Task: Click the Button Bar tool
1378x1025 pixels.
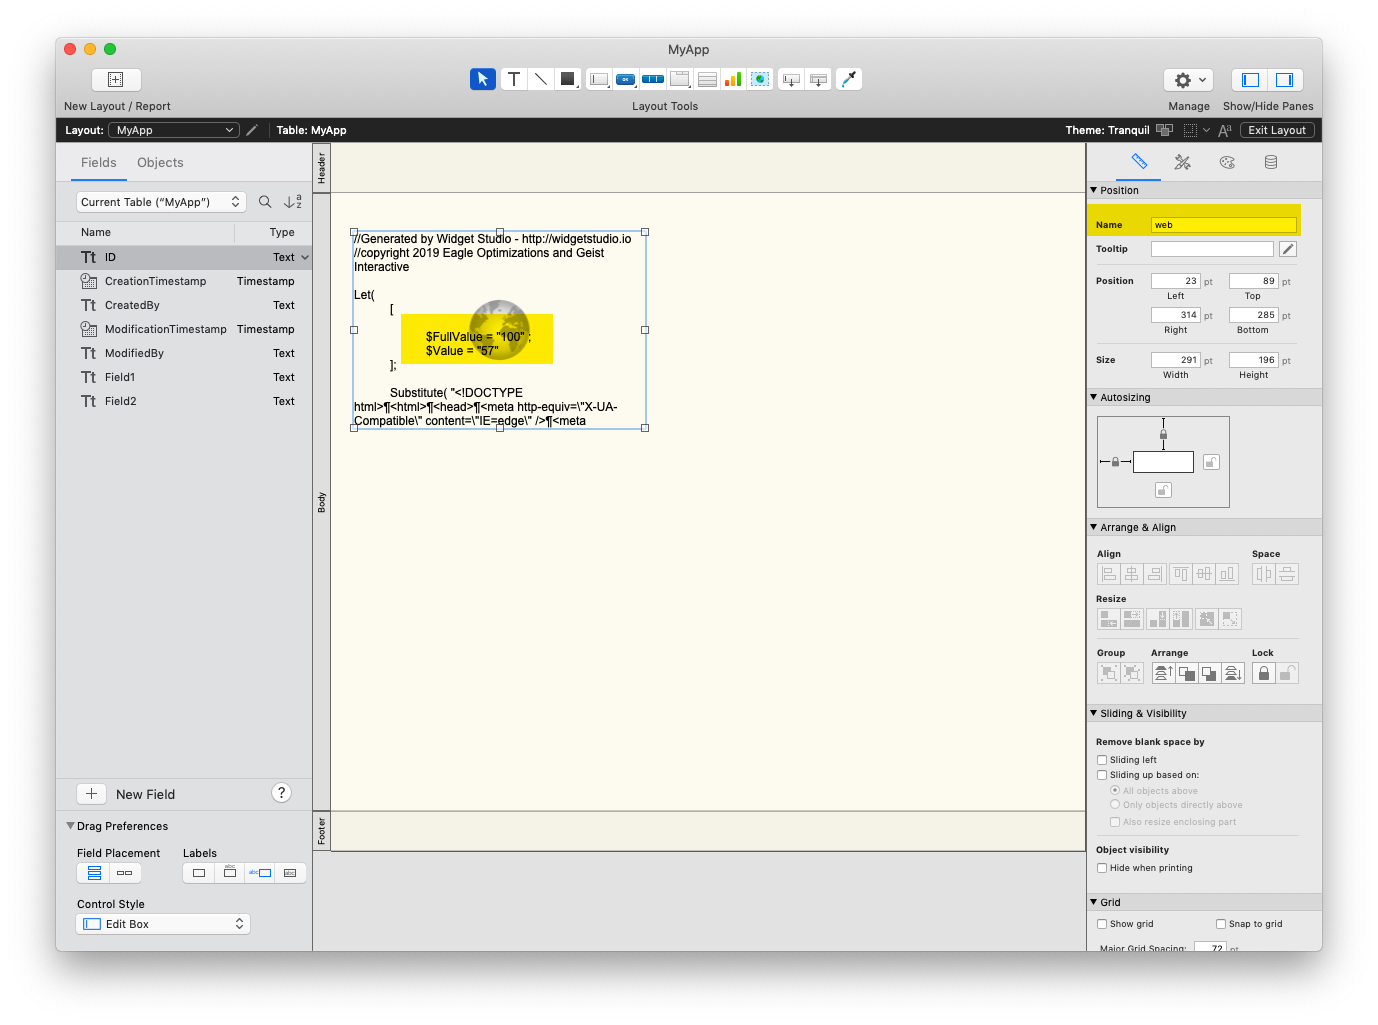Action: (653, 79)
